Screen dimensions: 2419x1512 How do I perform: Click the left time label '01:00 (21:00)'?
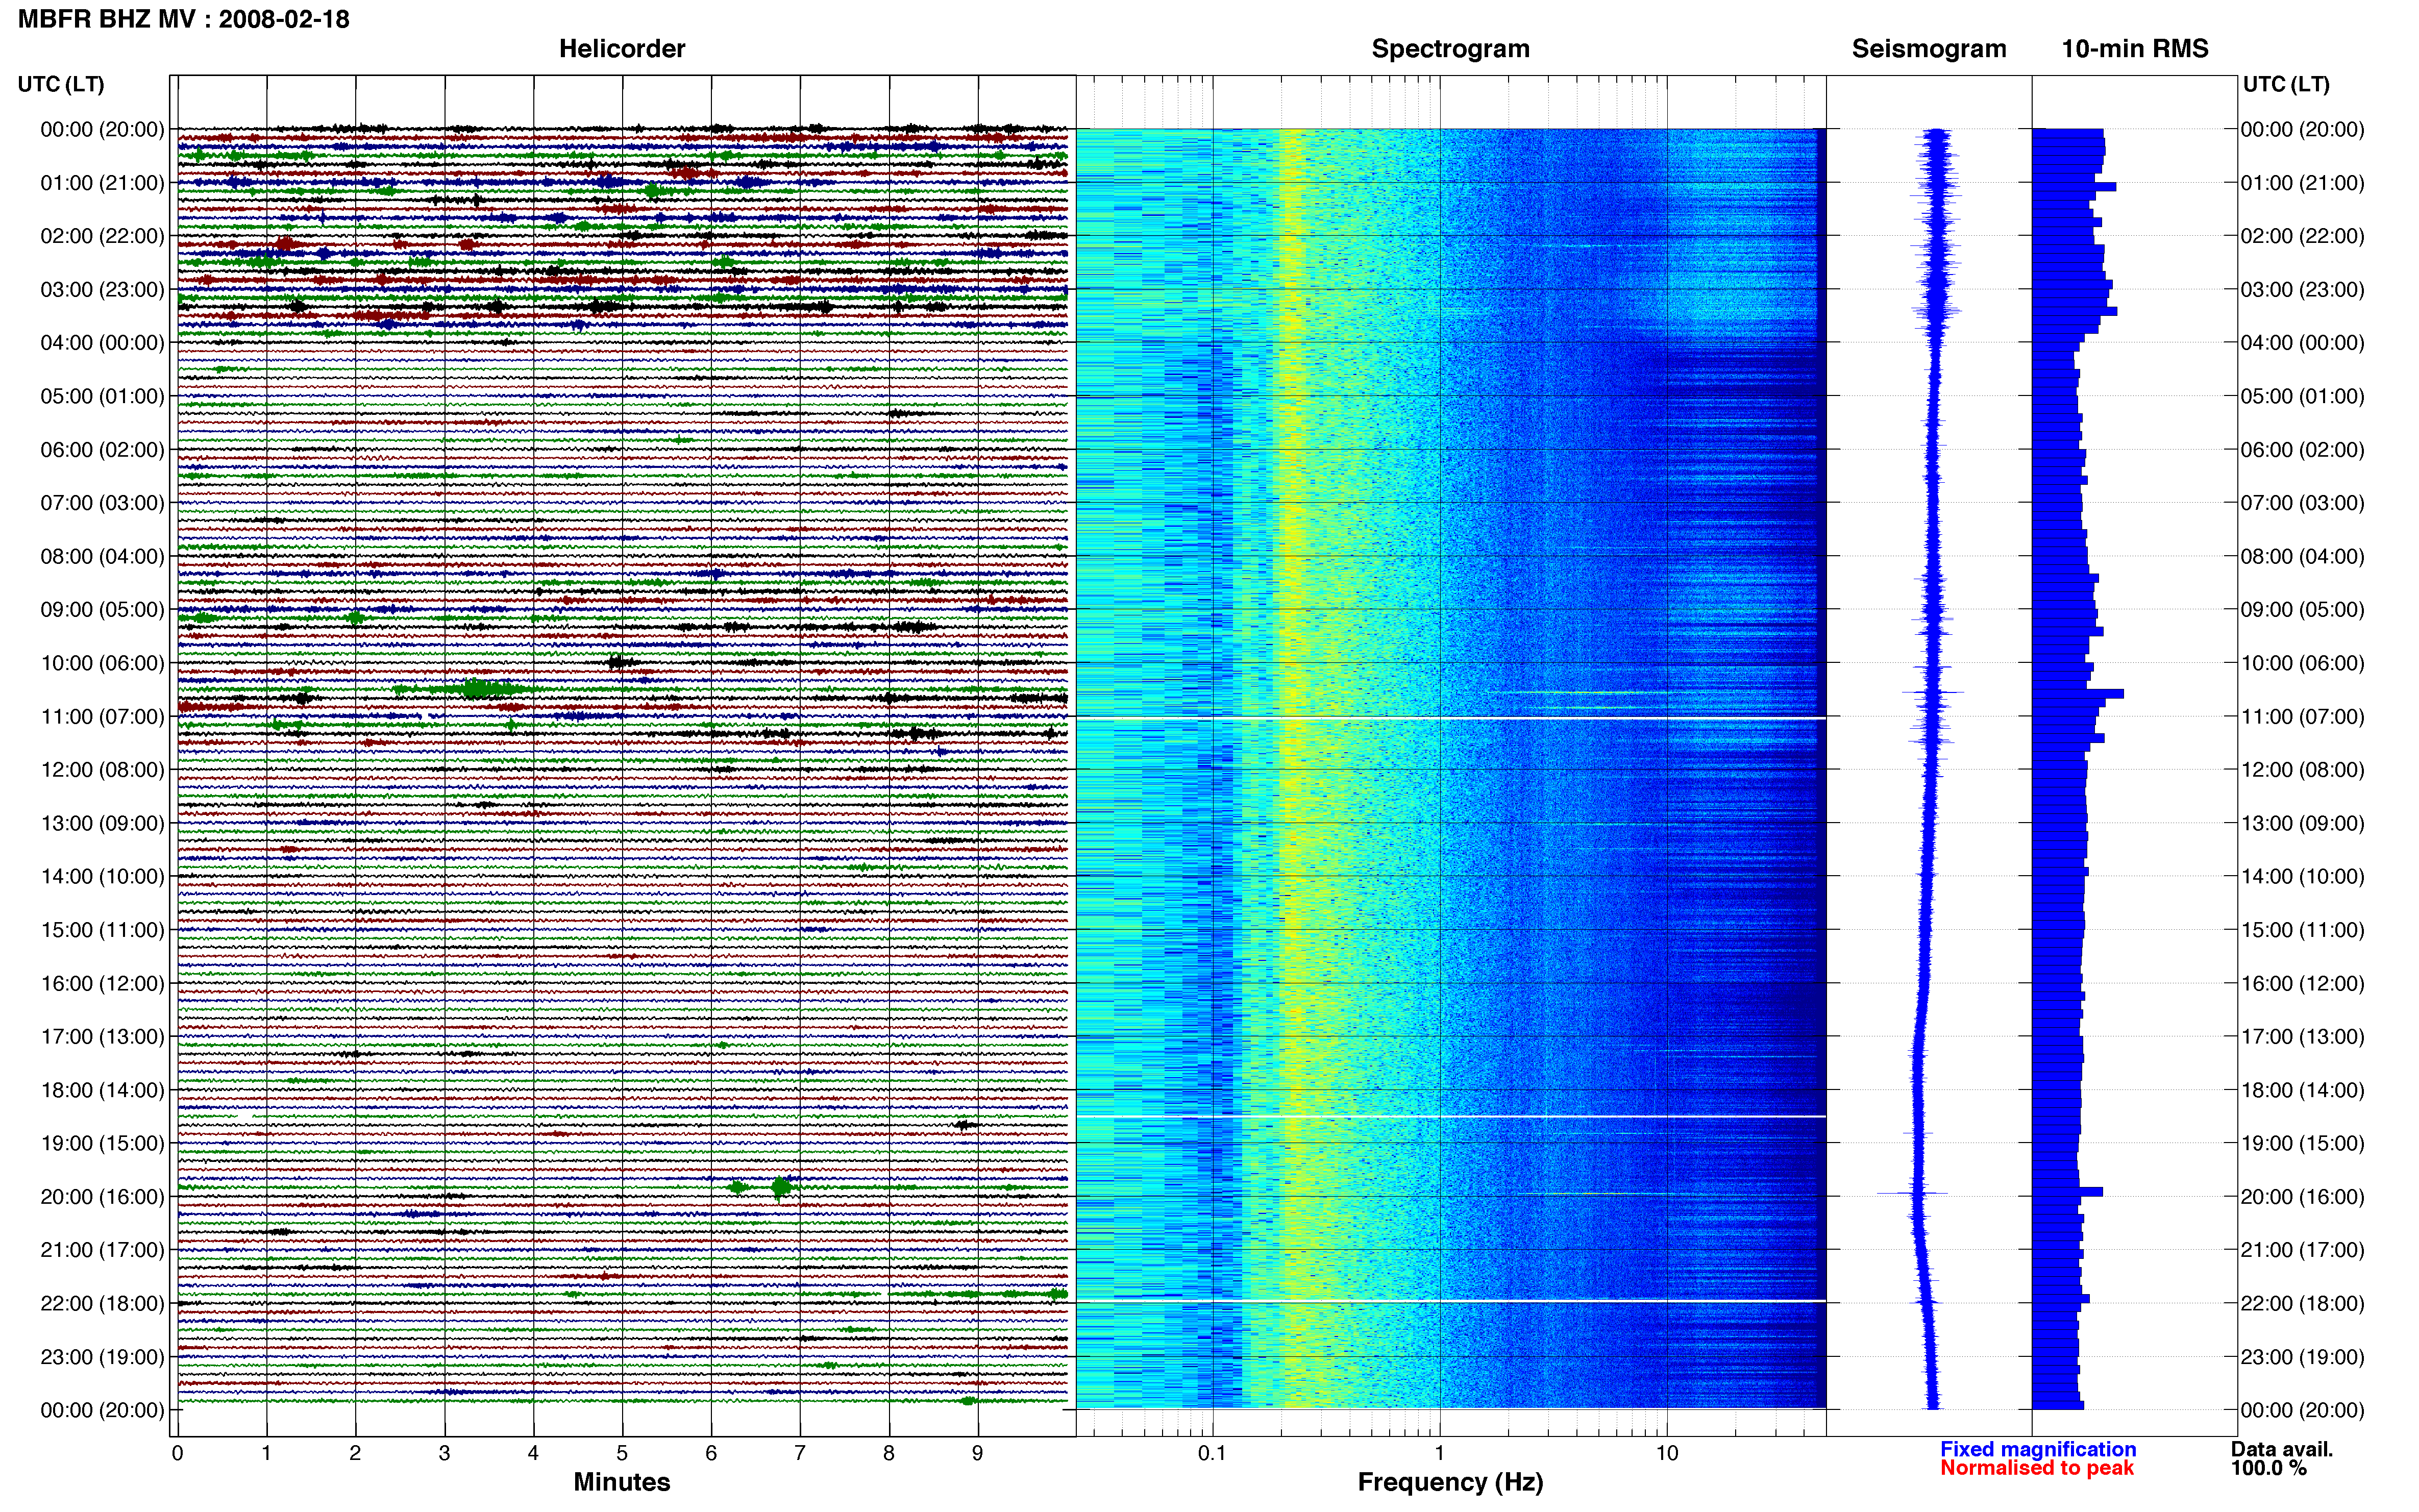point(102,183)
